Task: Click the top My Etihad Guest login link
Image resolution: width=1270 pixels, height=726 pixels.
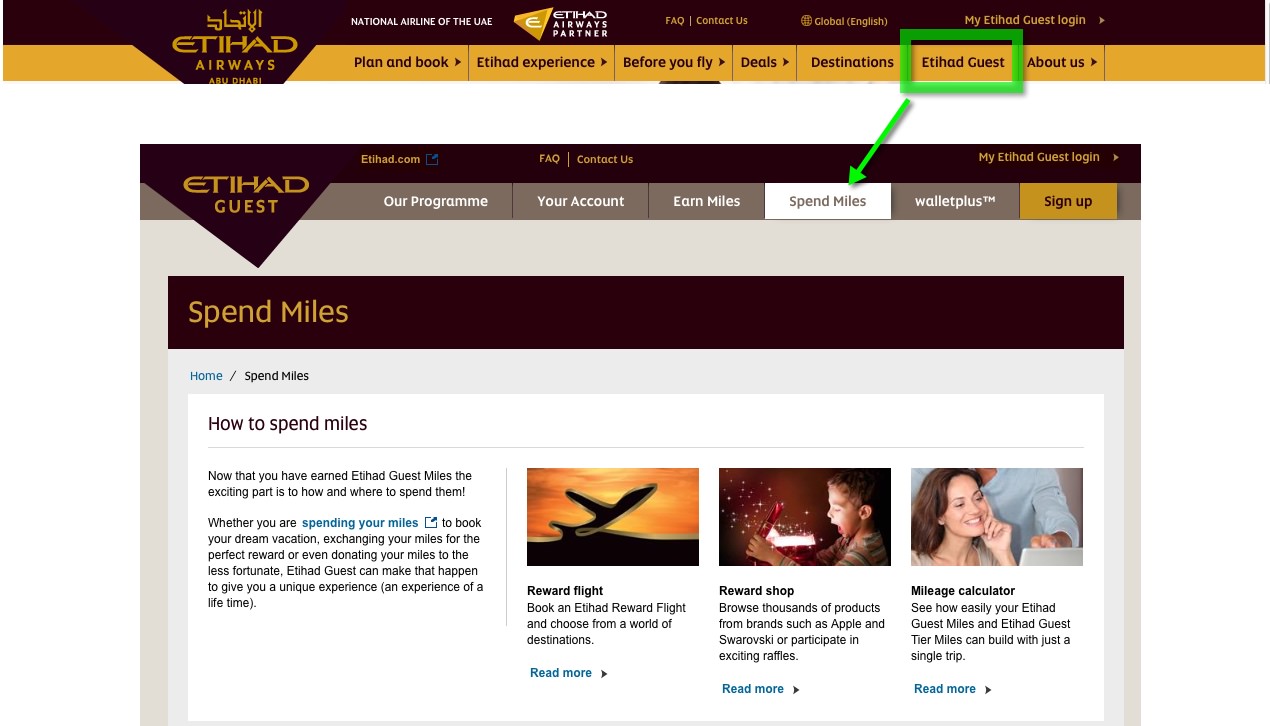Action: (x=1025, y=20)
